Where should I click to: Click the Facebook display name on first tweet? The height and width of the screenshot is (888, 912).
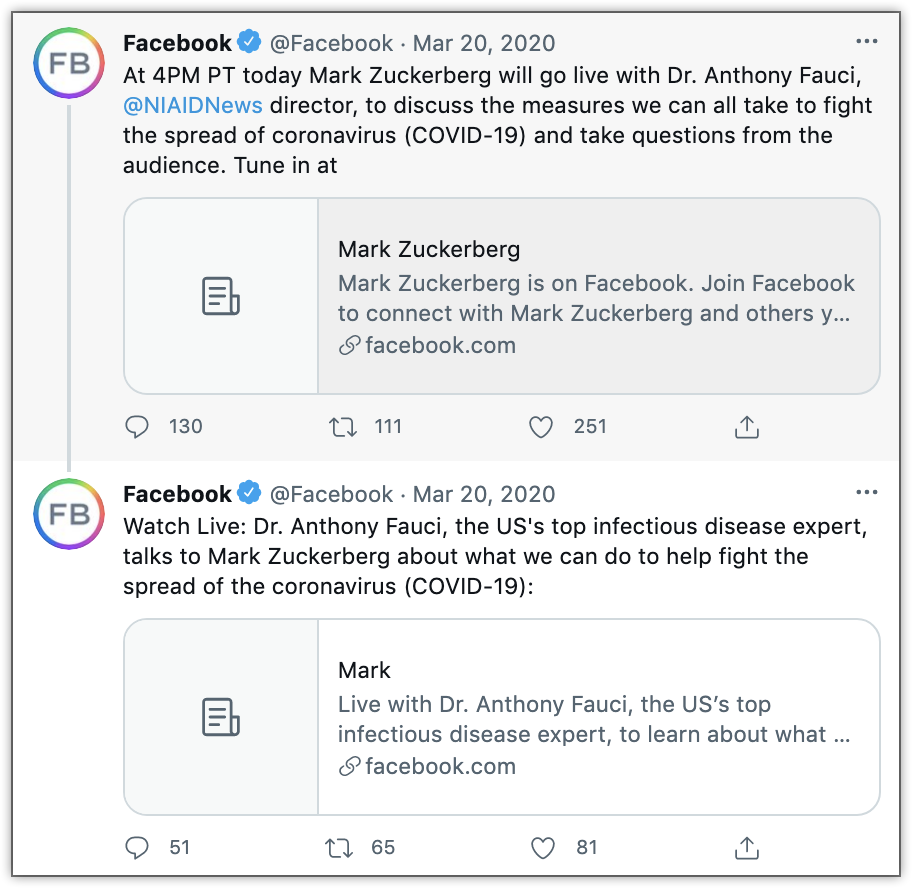click(177, 43)
